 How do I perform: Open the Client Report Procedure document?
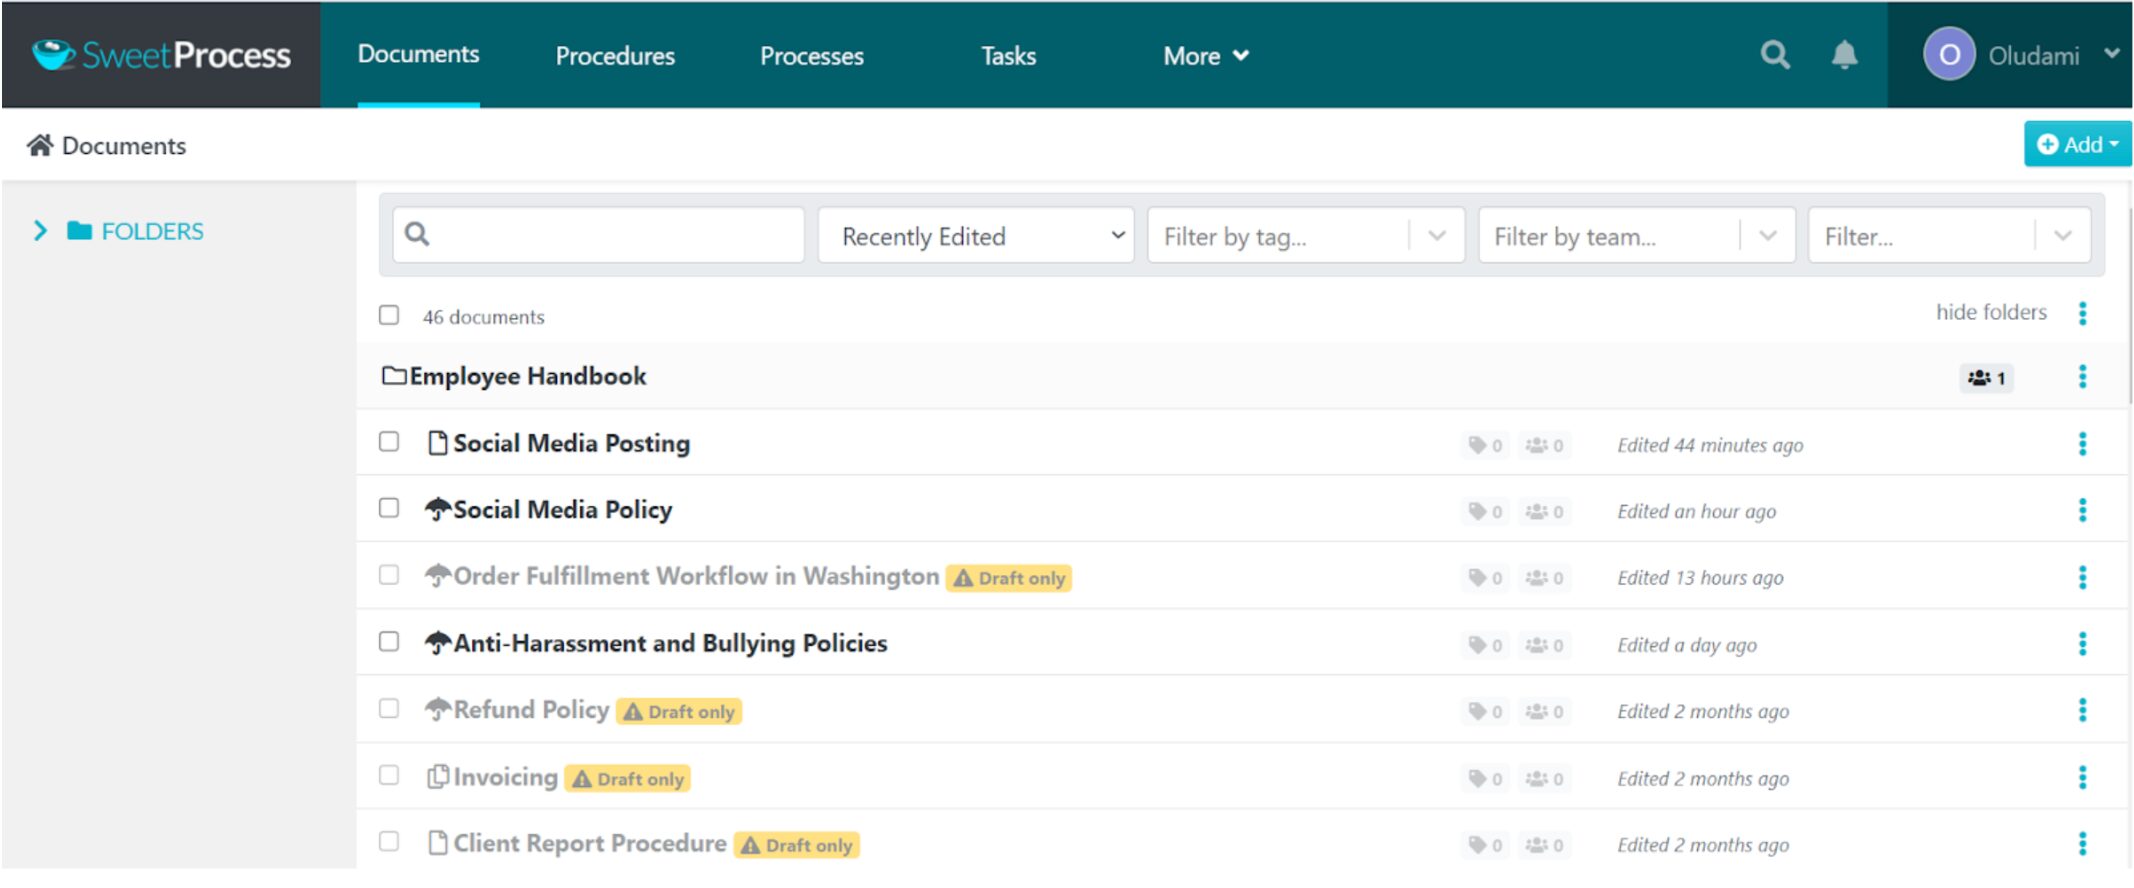pyautogui.click(x=590, y=843)
